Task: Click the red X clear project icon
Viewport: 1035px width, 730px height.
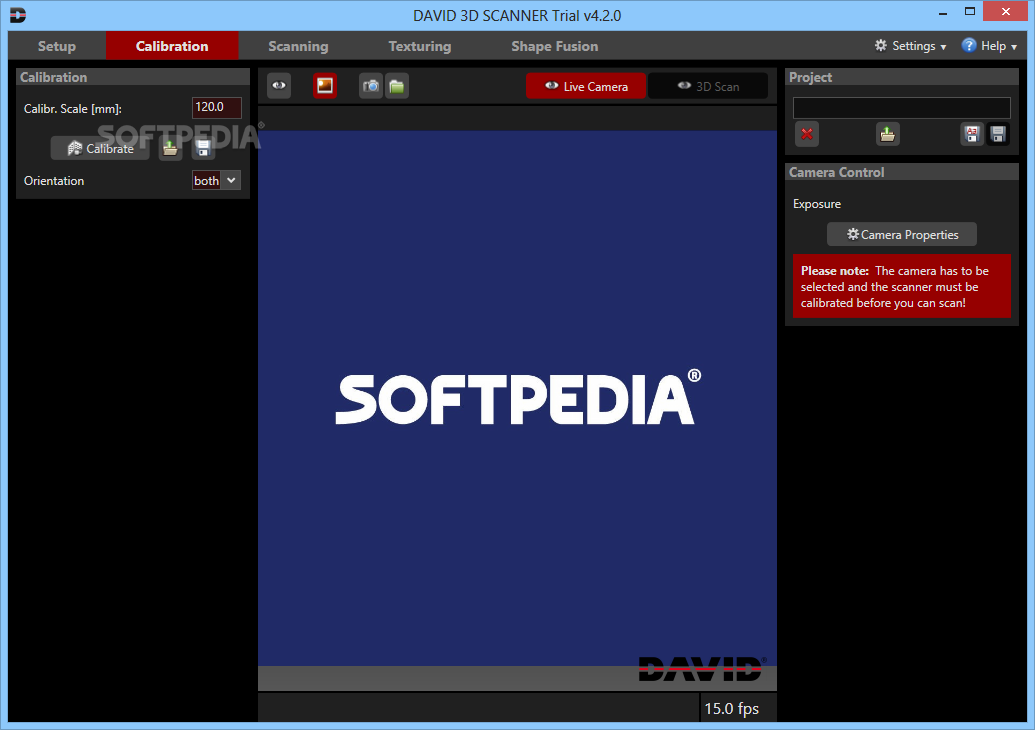Action: tap(807, 134)
